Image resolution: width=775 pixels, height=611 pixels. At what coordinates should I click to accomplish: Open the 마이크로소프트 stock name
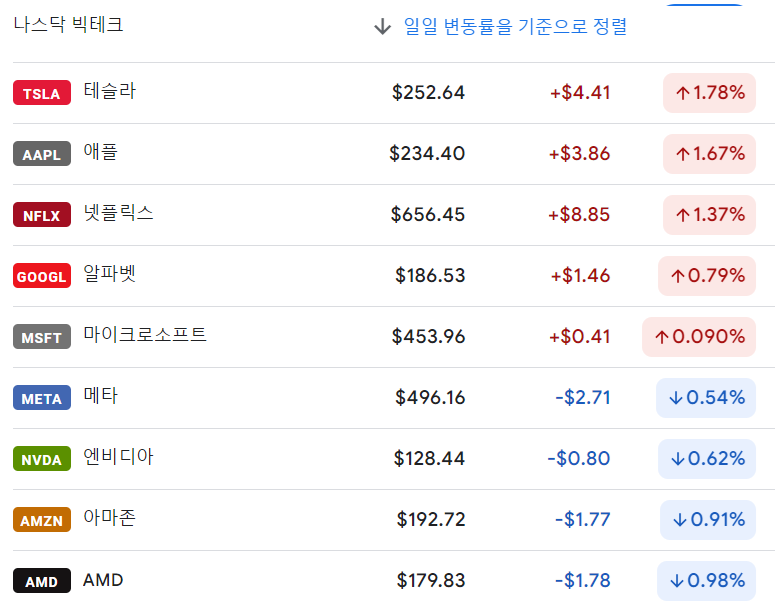pyautogui.click(x=145, y=335)
